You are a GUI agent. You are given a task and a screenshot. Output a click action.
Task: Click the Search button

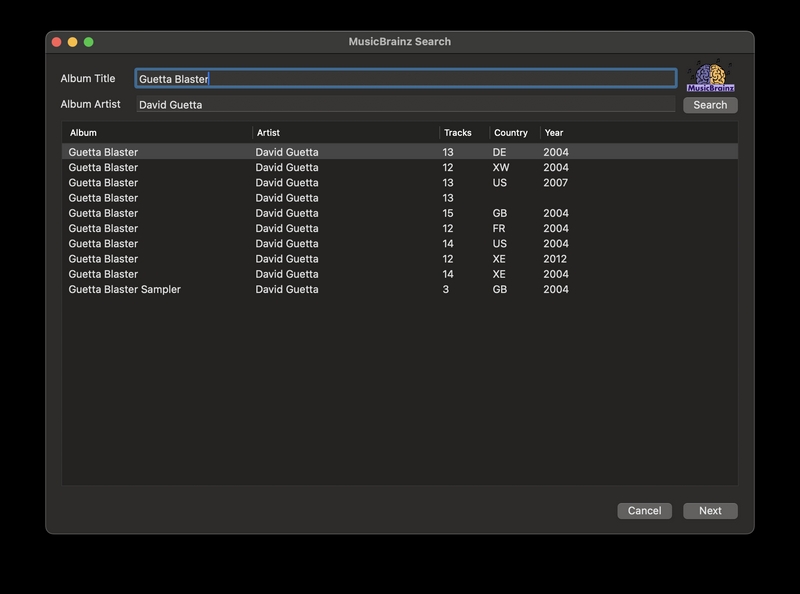tap(710, 105)
